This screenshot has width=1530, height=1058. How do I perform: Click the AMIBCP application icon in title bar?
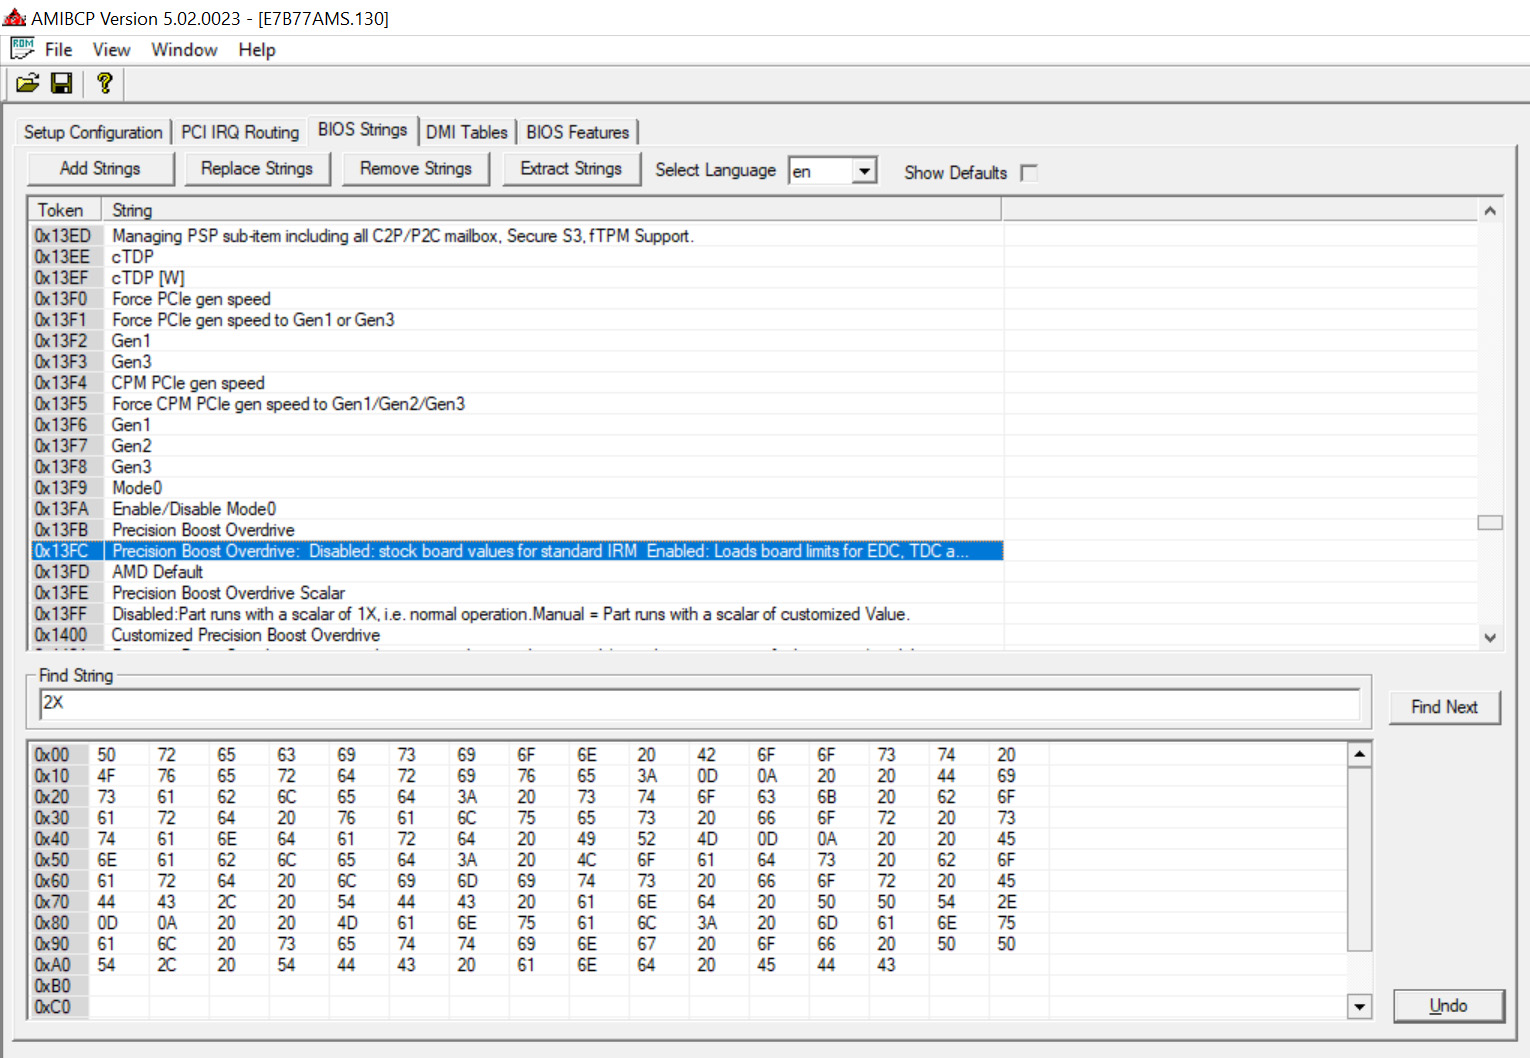14,18
